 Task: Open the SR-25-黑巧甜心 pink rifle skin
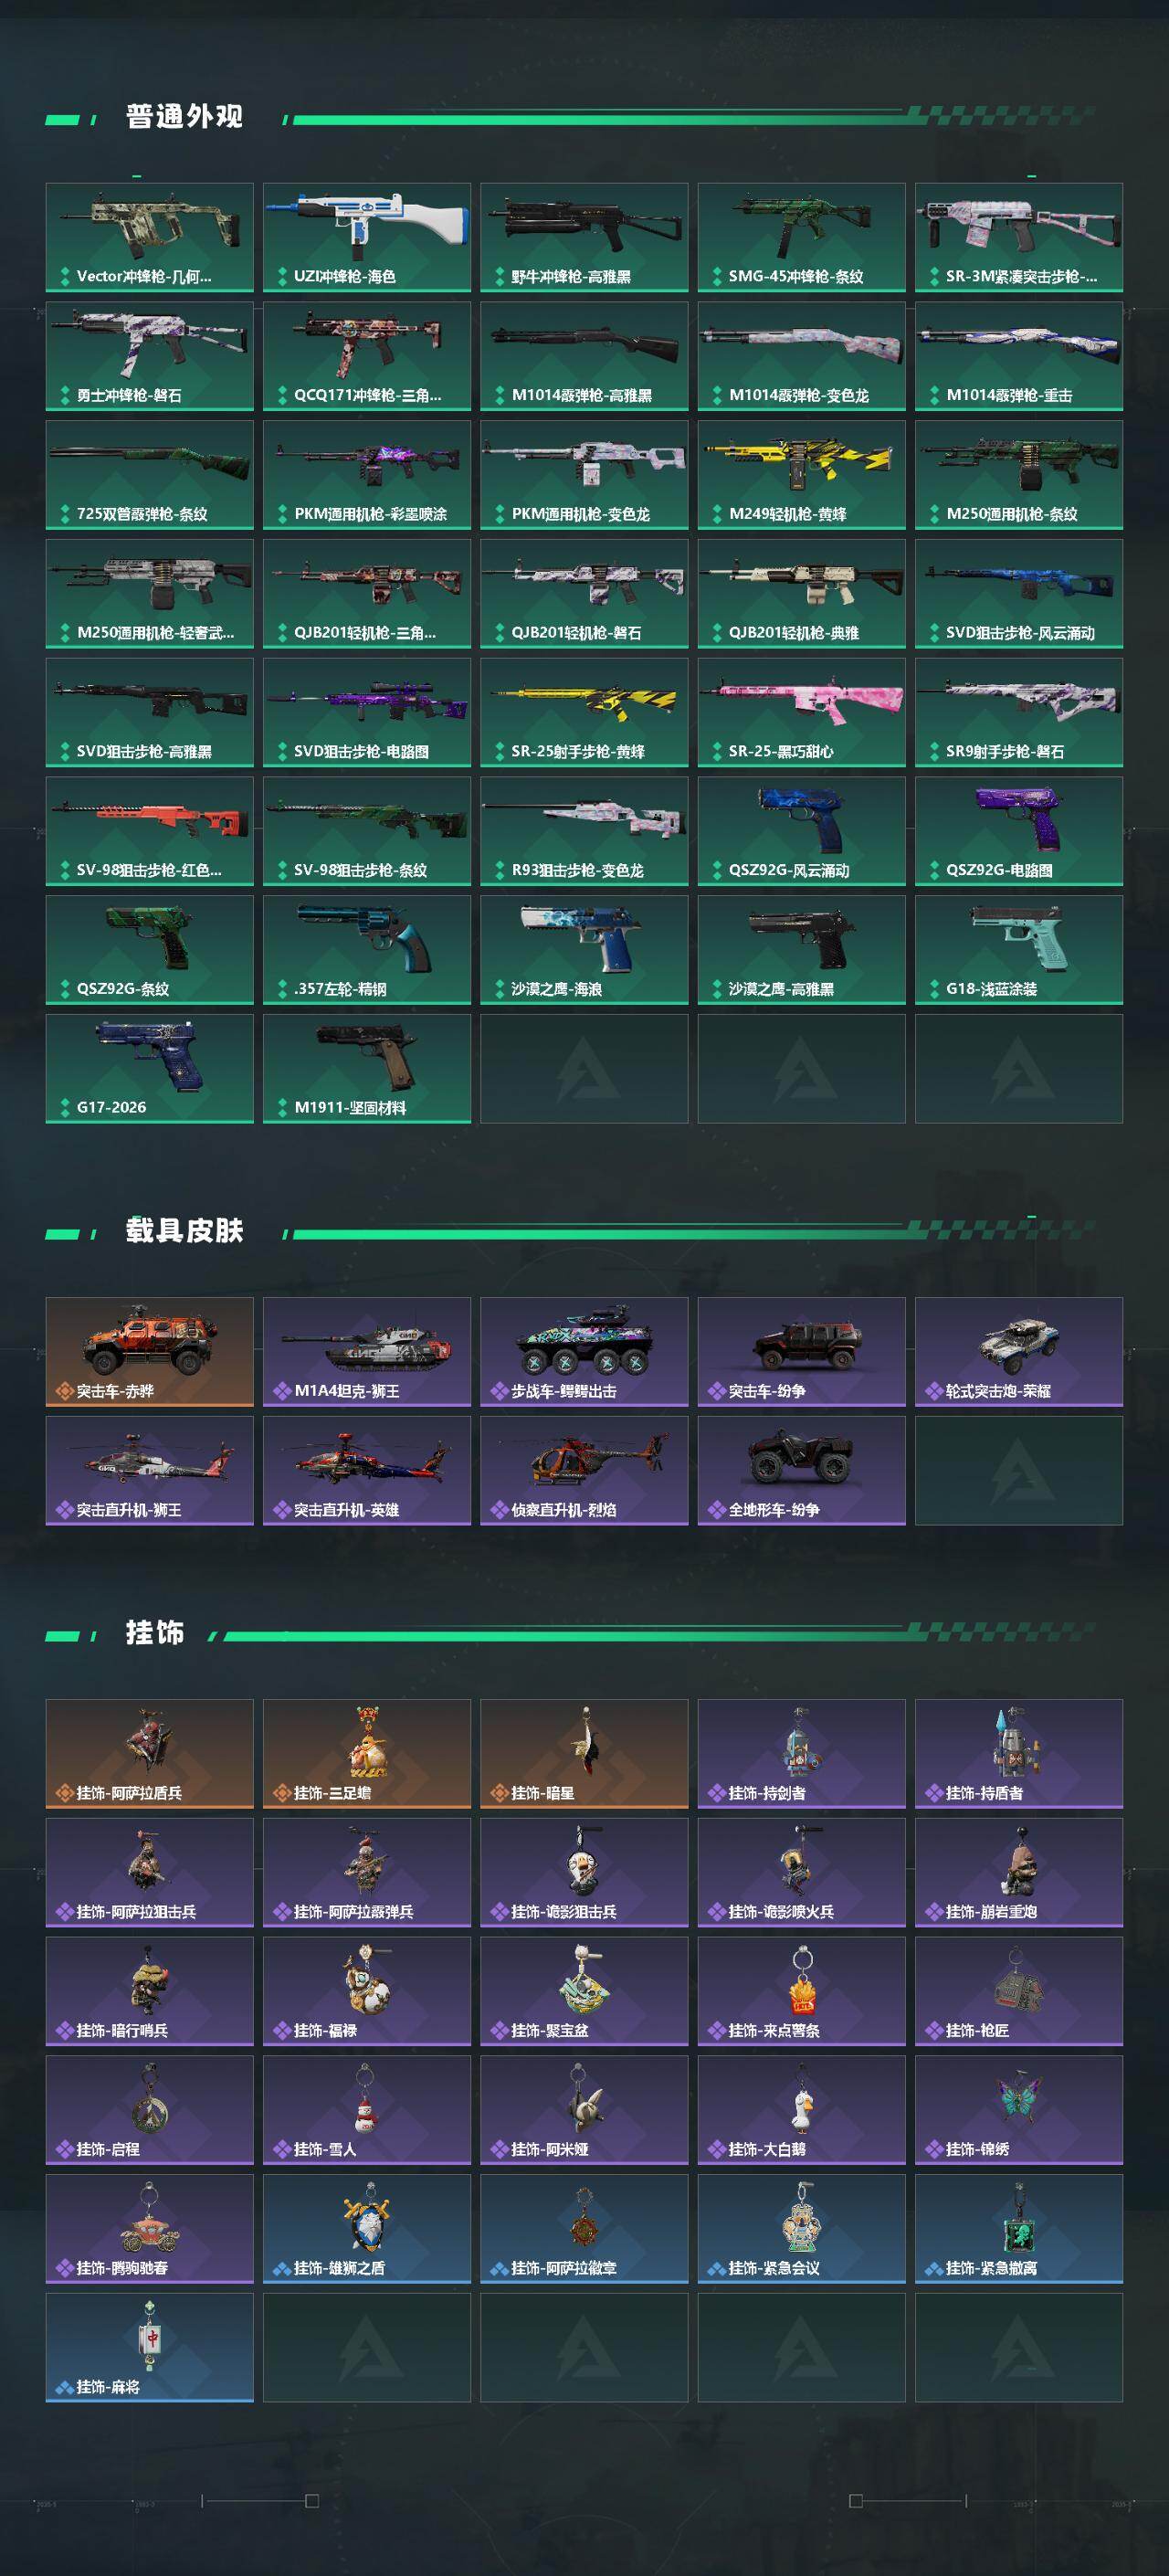pyautogui.click(x=801, y=712)
